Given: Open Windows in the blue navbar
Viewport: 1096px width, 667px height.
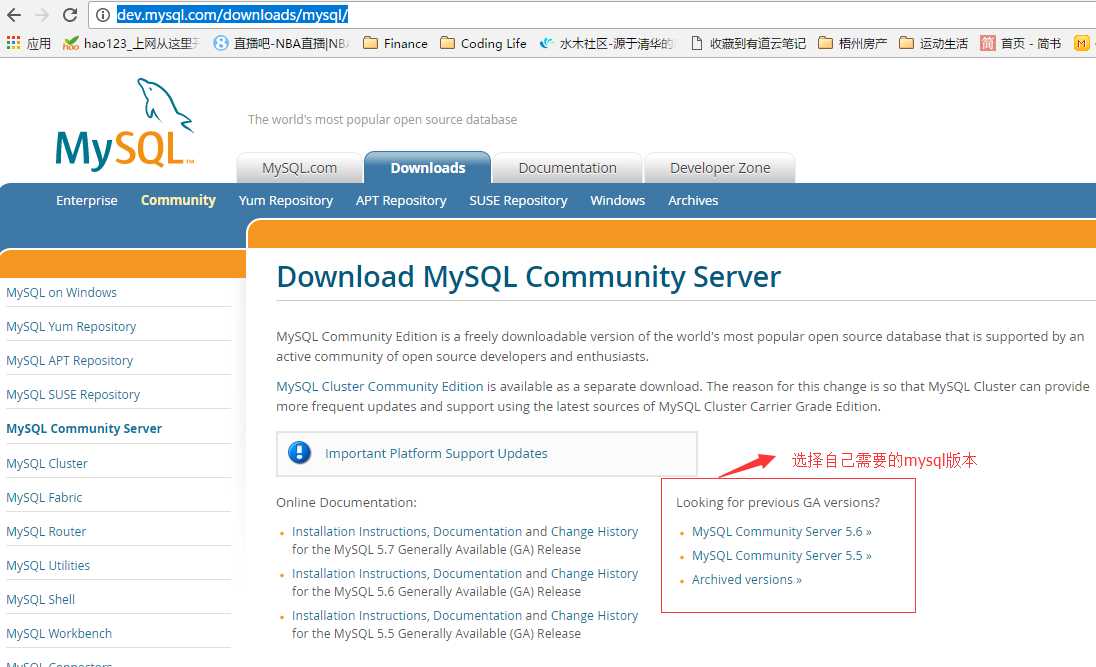Looking at the screenshot, I should tap(617, 200).
